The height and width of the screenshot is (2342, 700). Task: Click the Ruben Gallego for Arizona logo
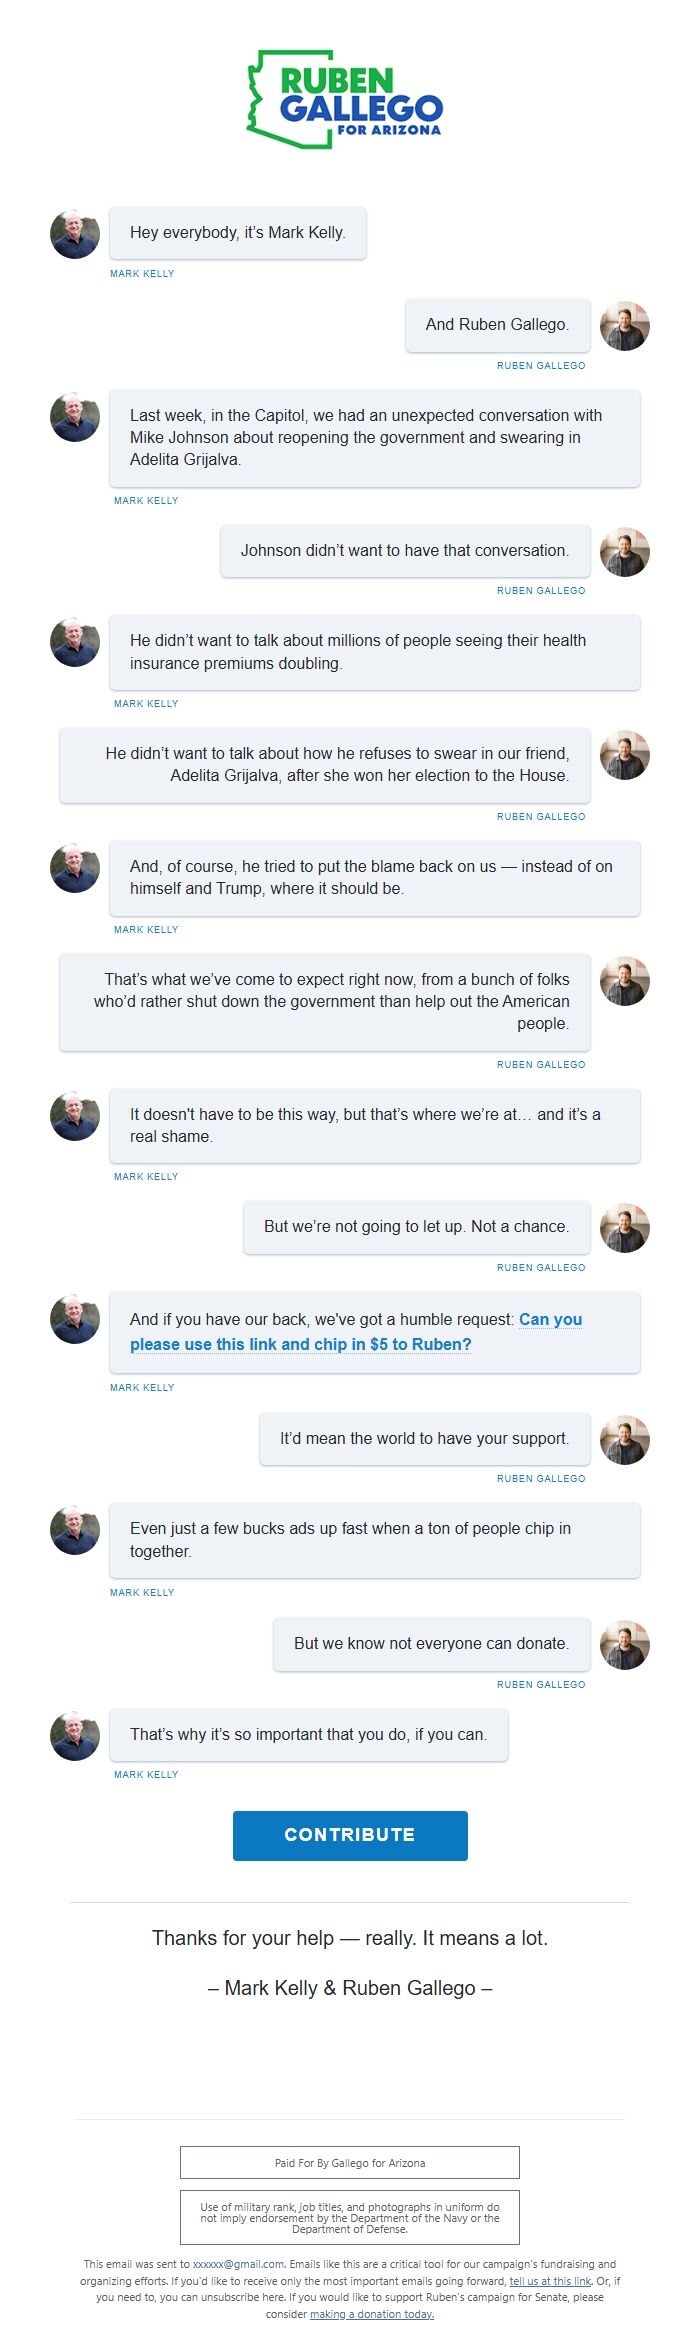coord(345,101)
